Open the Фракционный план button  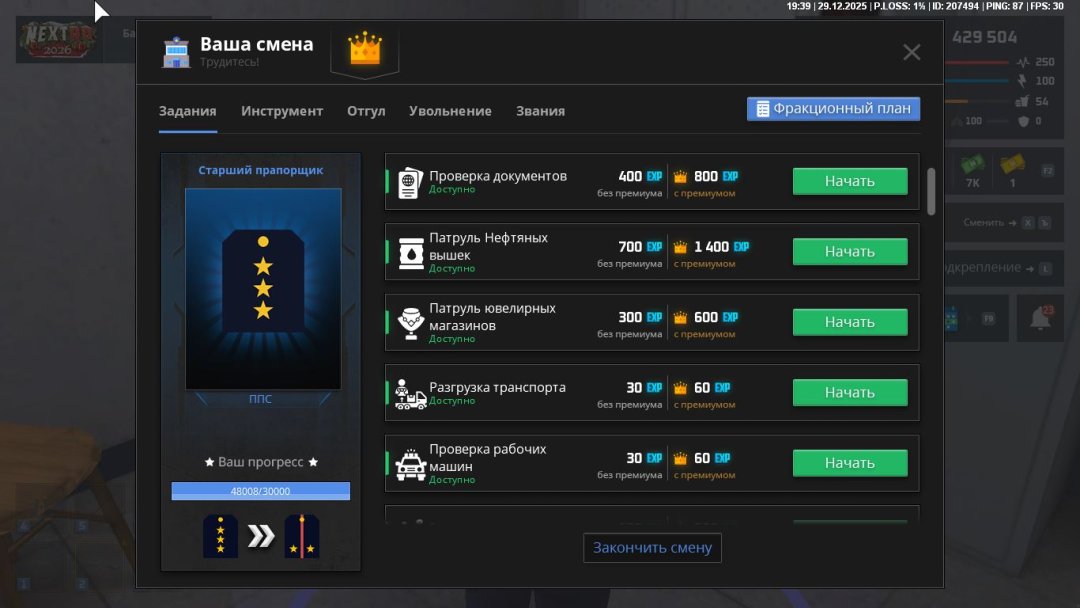(x=833, y=109)
